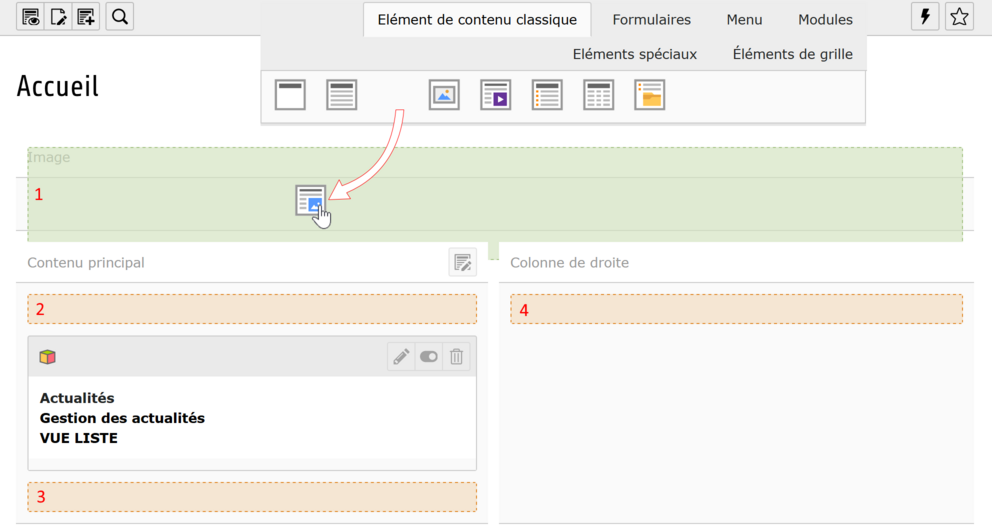The width and height of the screenshot is (992, 532).
Task: Click drop zone 4 in Colonne de droite
Action: coord(736,310)
